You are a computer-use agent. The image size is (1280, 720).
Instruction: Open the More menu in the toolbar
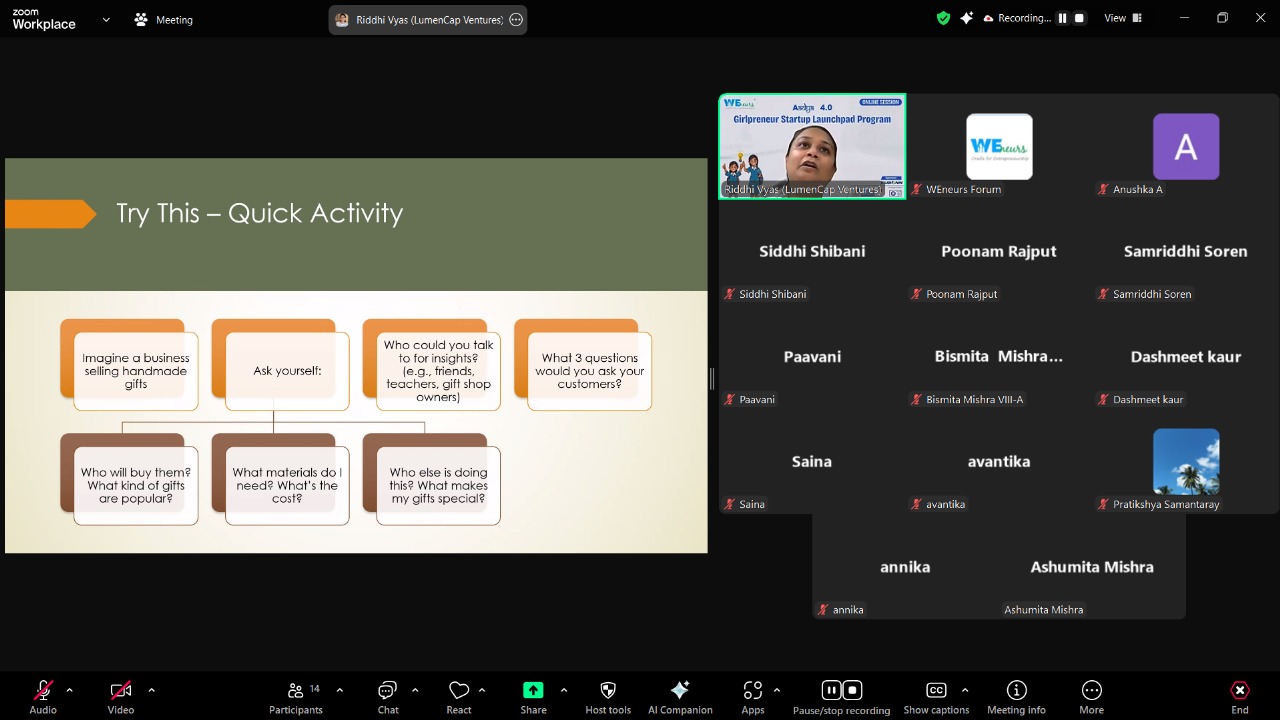point(1091,691)
